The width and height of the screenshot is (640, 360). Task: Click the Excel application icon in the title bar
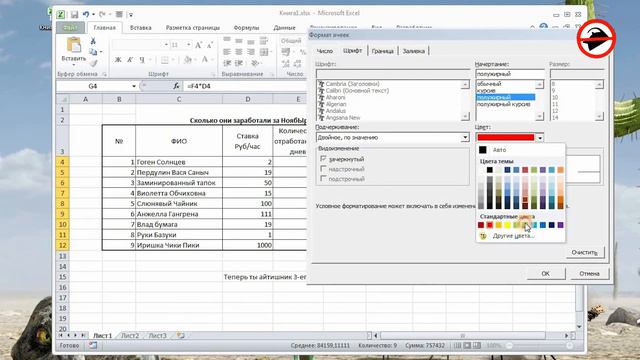[x=61, y=14]
